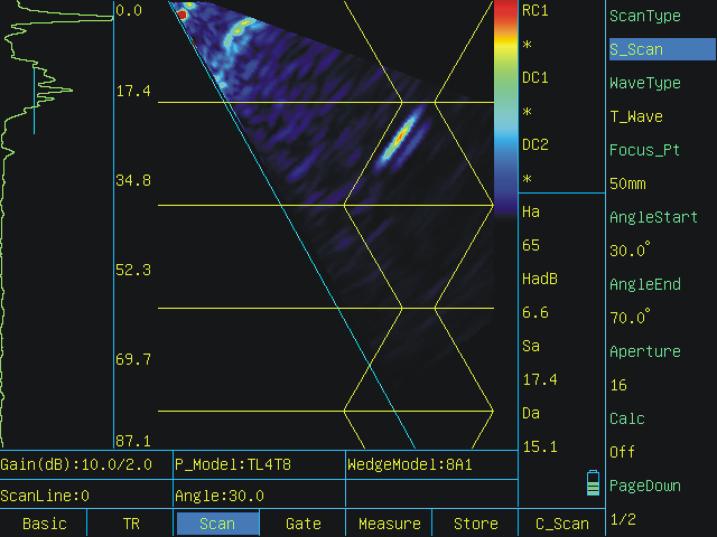Select the S_Scan scan type value
This screenshot has height=537, width=717.
pos(661,49)
